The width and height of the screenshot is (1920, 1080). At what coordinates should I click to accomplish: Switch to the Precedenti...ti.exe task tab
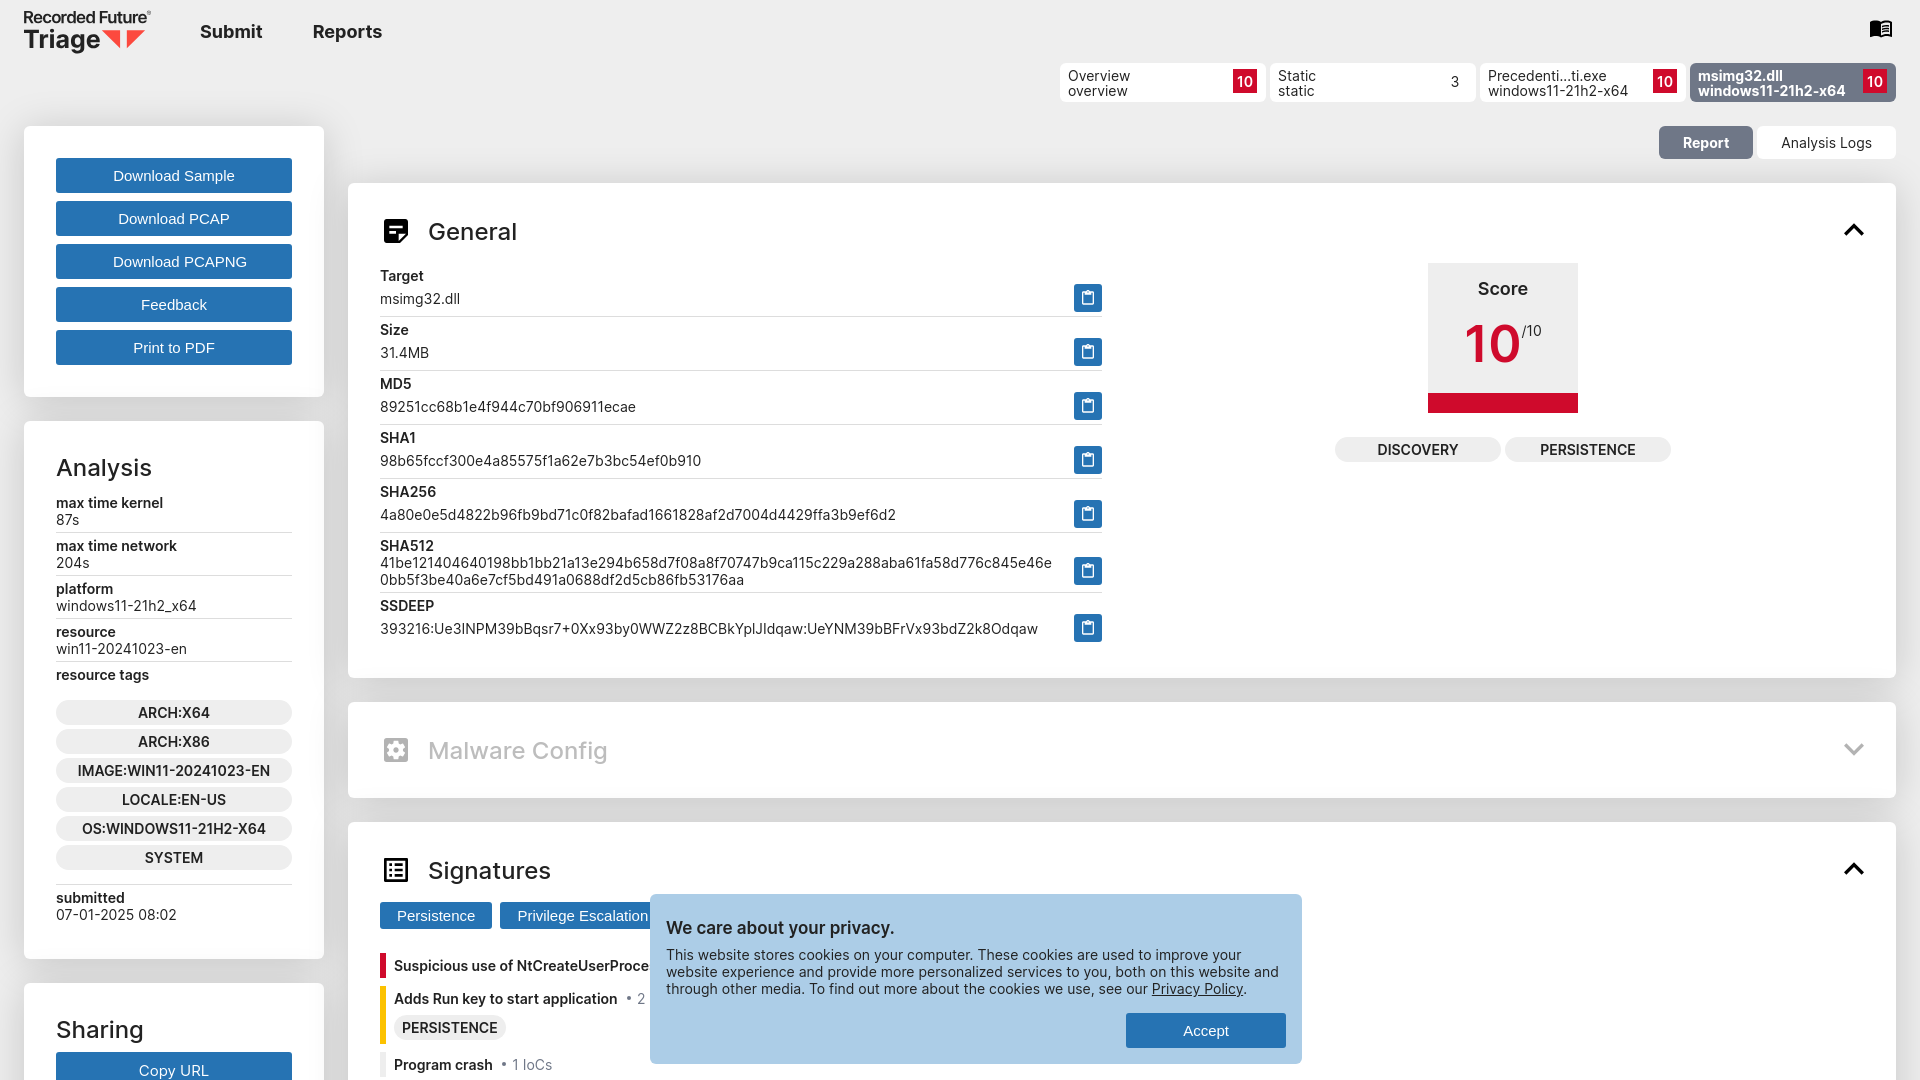click(1582, 83)
